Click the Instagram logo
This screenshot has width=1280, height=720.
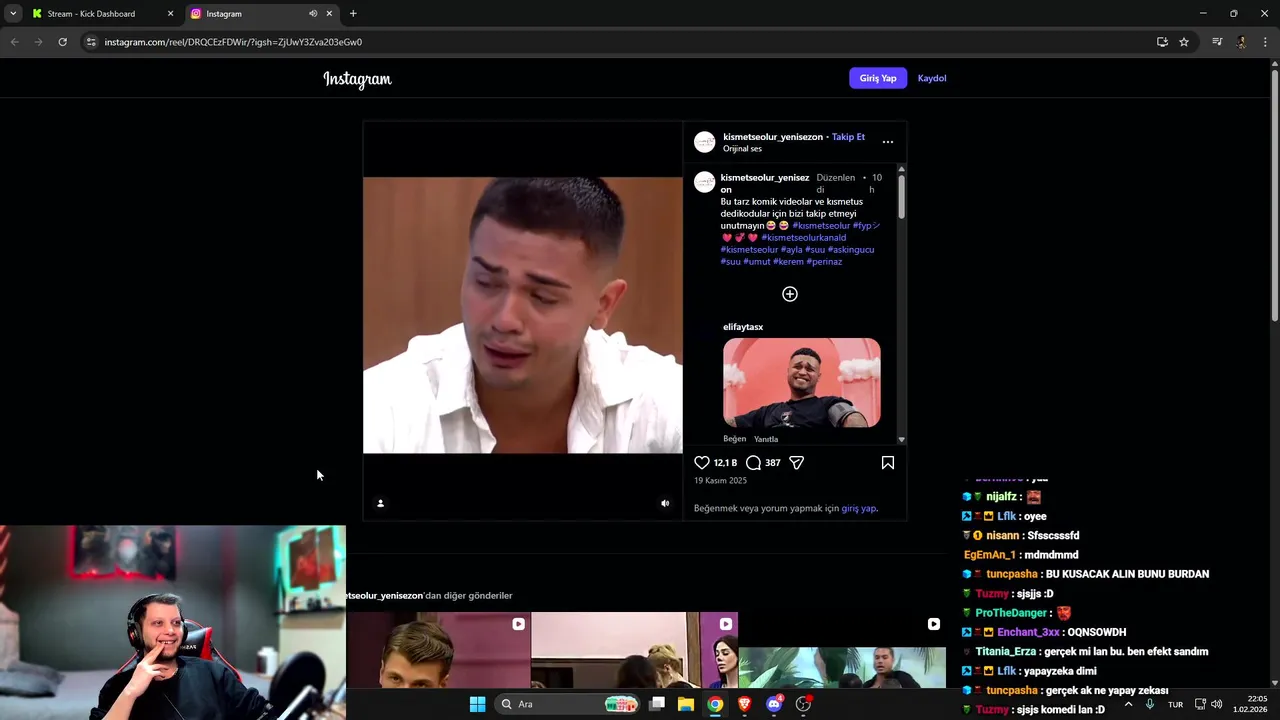coord(357,79)
